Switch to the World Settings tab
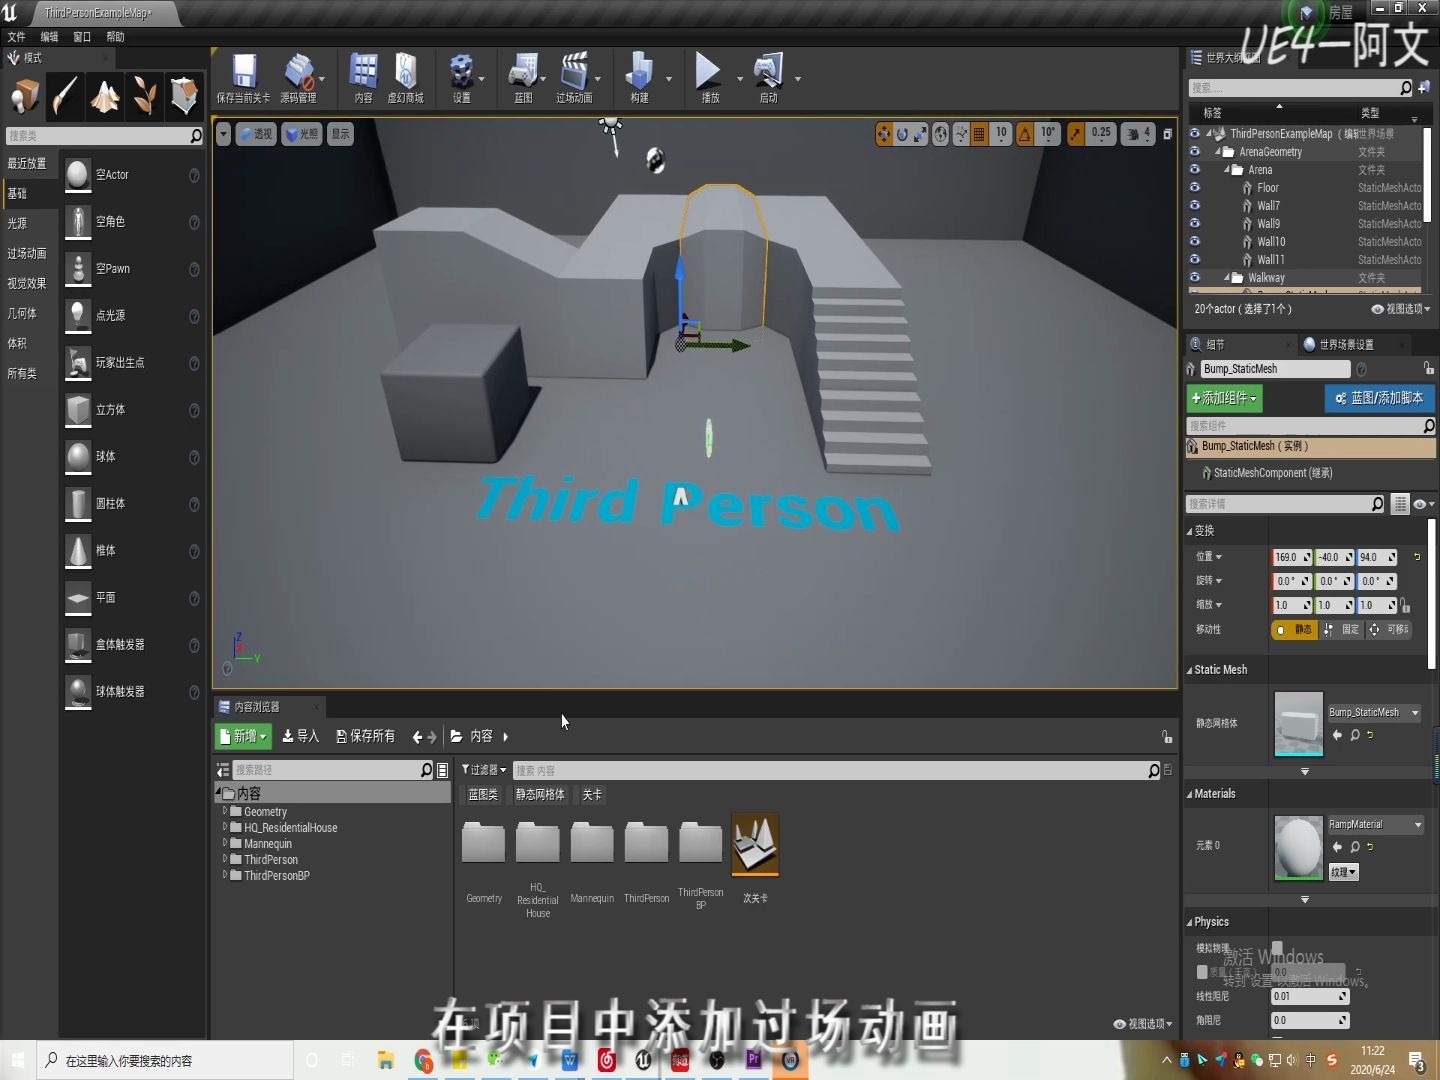This screenshot has height=1080, width=1440. (1346, 345)
